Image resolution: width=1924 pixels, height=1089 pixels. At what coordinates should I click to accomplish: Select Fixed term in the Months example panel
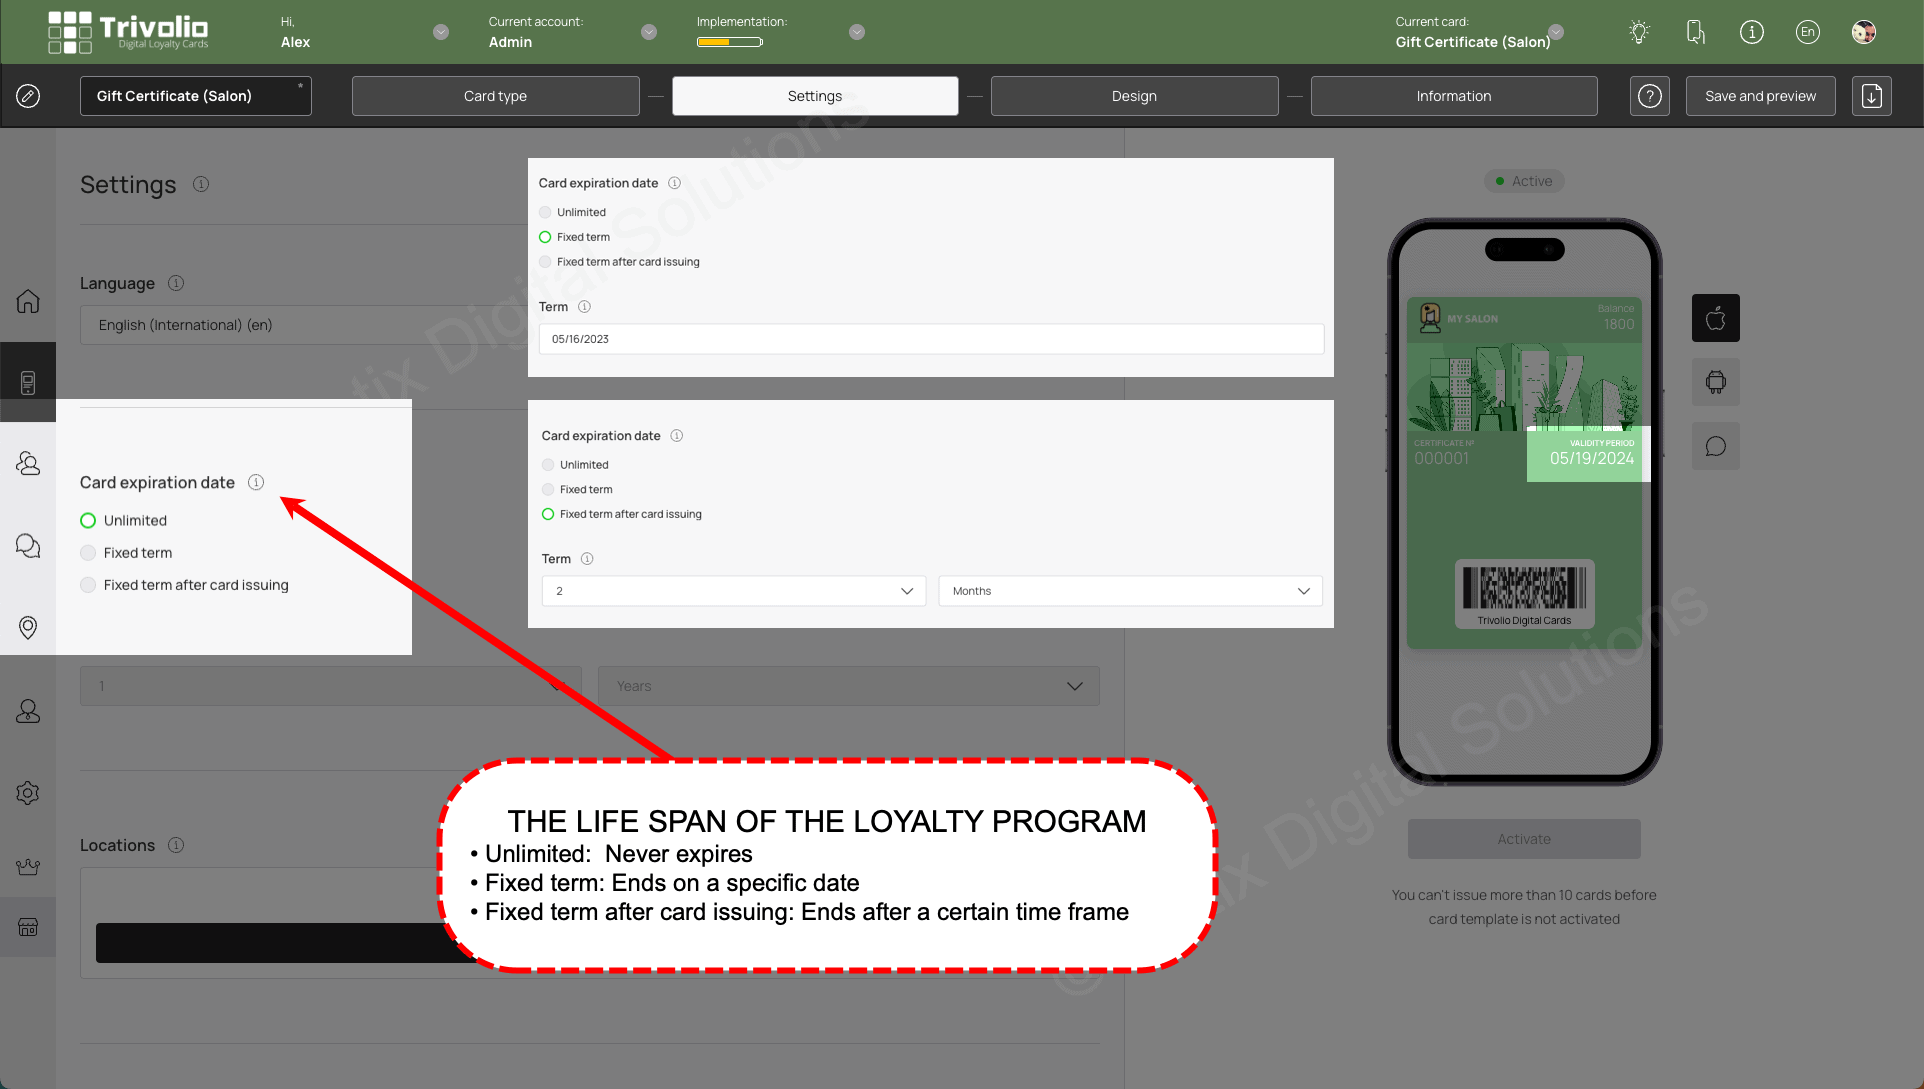548,489
